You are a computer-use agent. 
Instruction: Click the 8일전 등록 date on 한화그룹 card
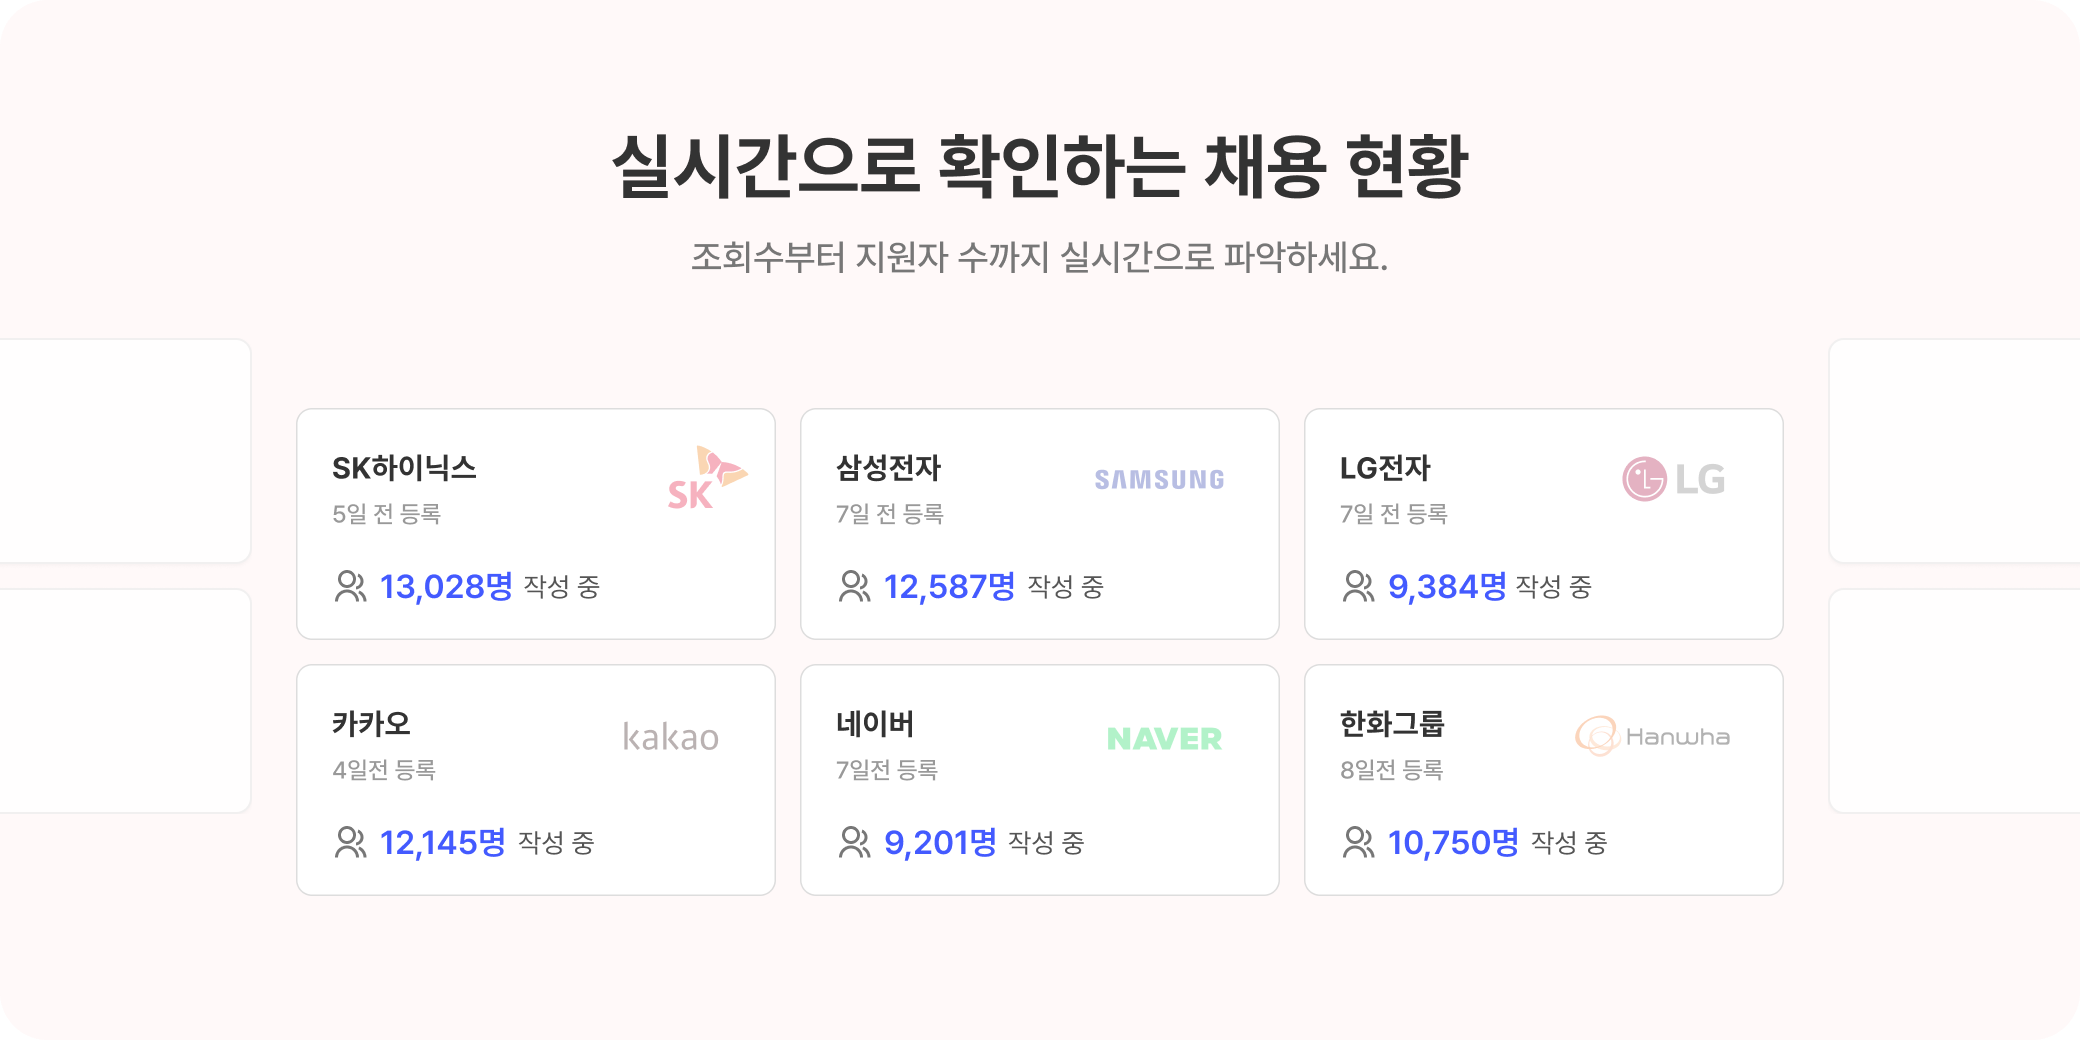point(1391,770)
